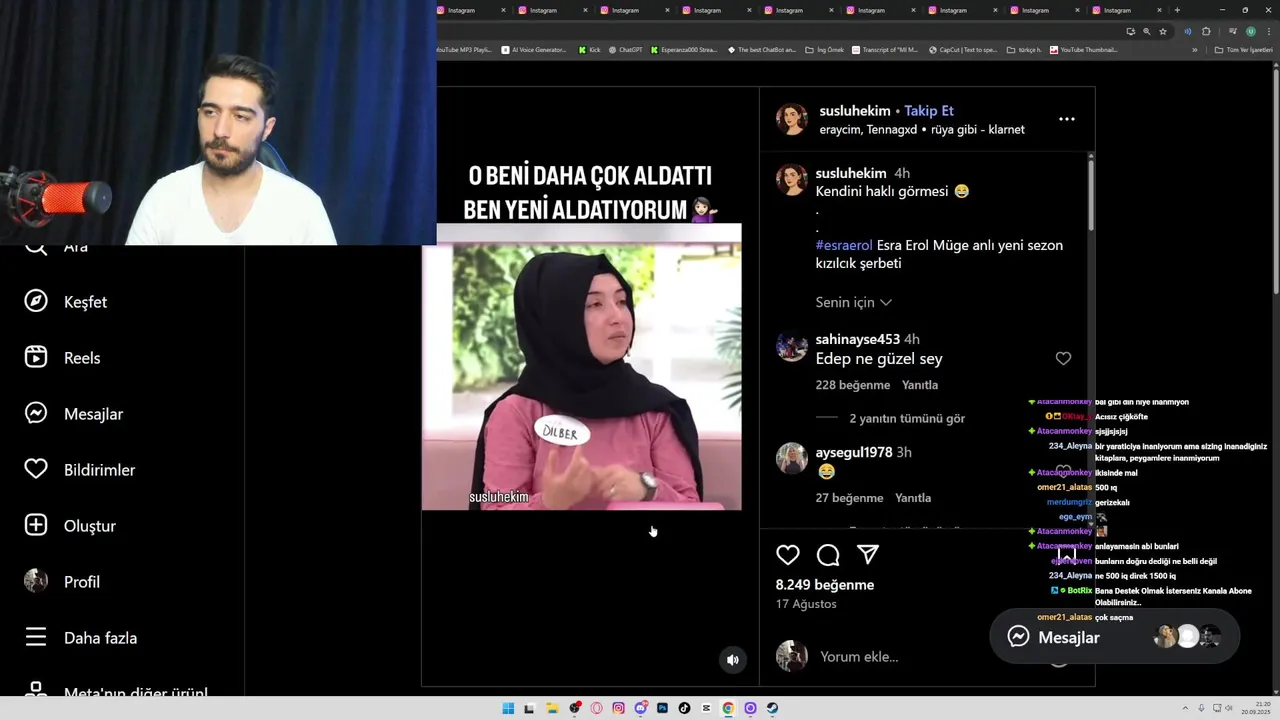Click the zoom magnifier icon in address bar

click(x=1146, y=31)
